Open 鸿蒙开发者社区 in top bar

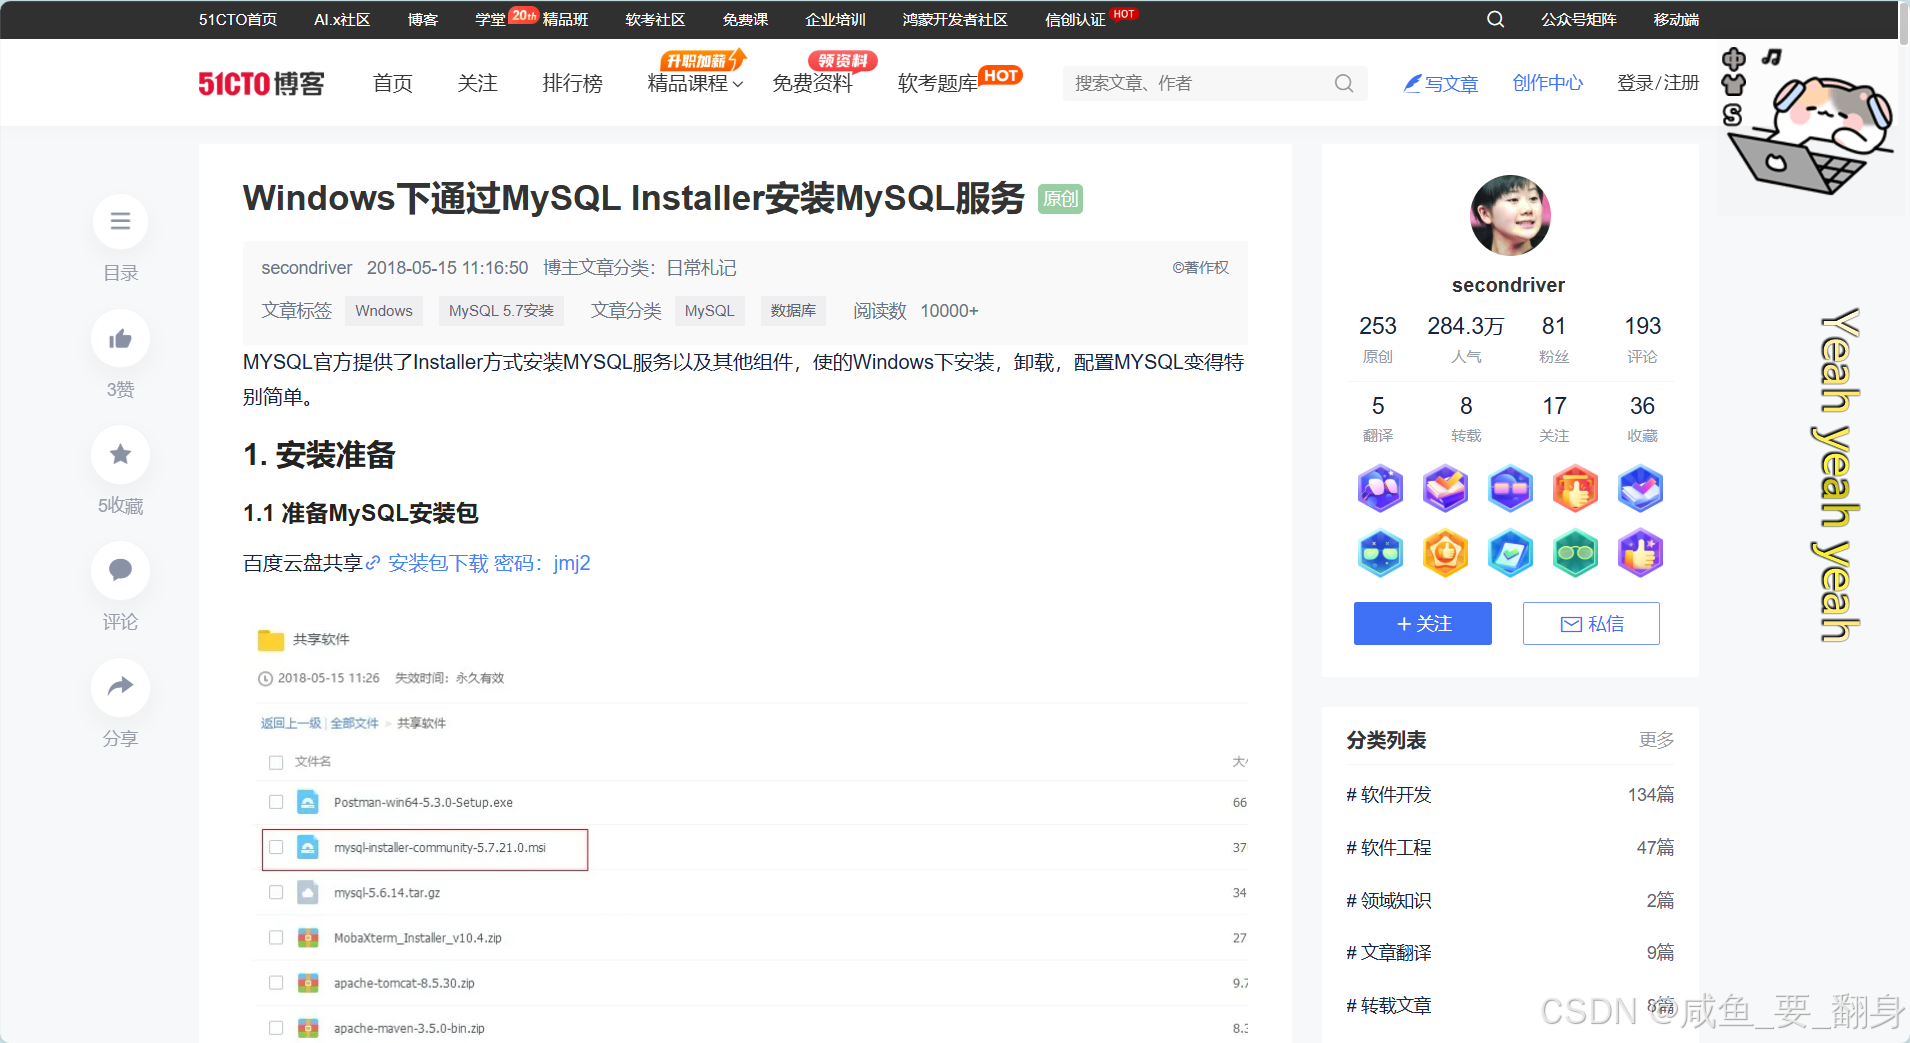(x=955, y=19)
